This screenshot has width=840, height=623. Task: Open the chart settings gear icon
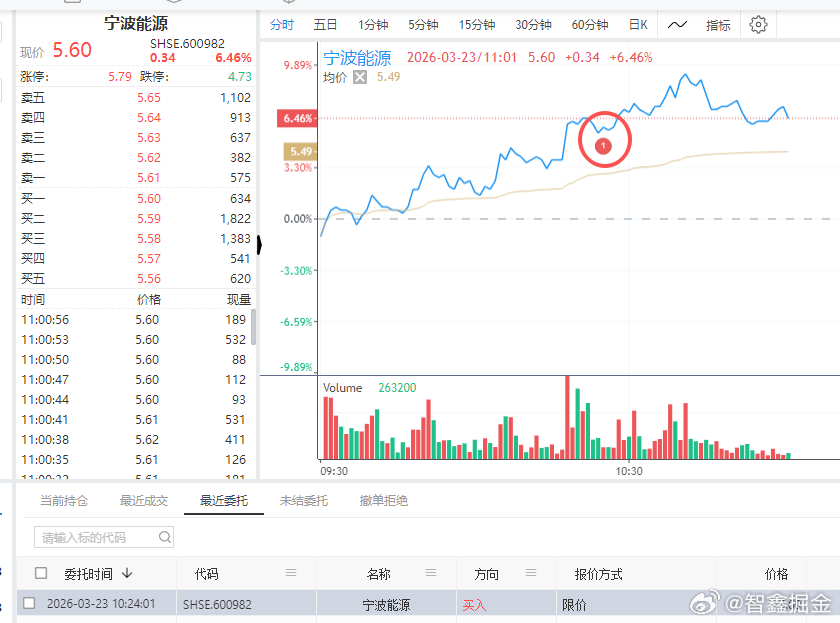[757, 25]
